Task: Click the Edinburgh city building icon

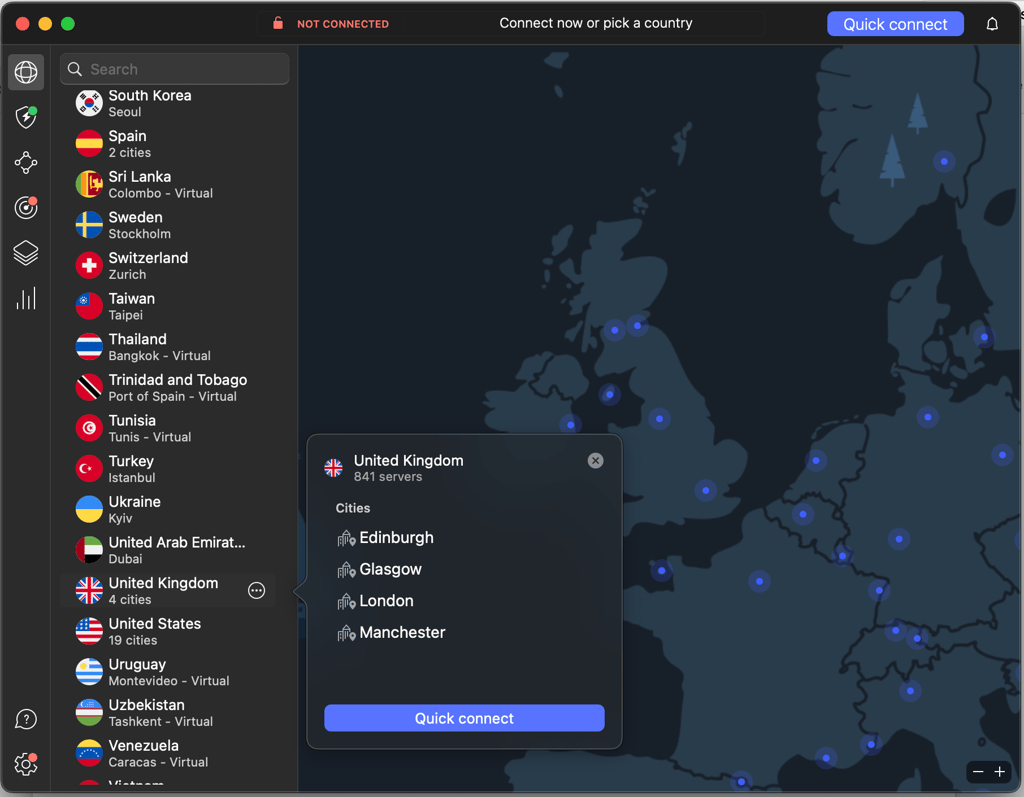Action: pos(346,538)
